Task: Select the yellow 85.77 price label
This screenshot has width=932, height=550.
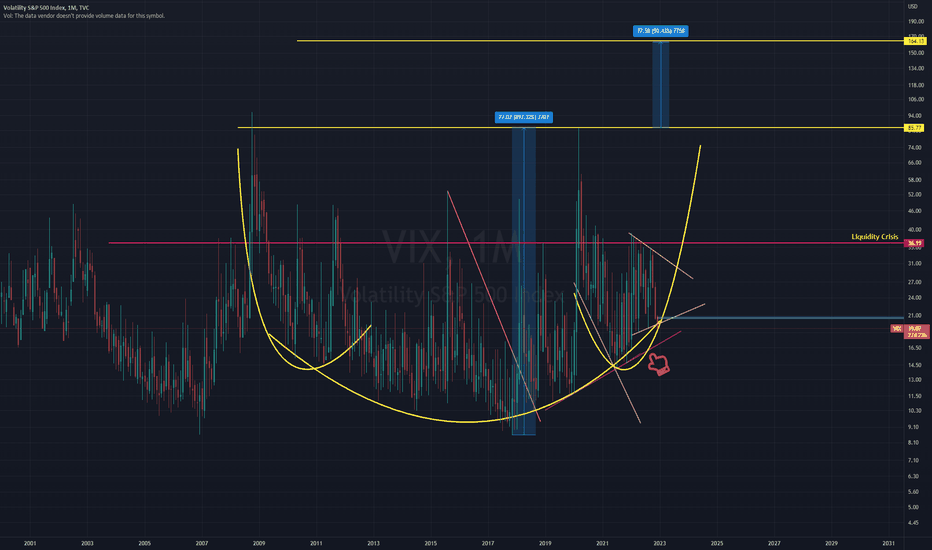Action: pyautogui.click(x=914, y=128)
